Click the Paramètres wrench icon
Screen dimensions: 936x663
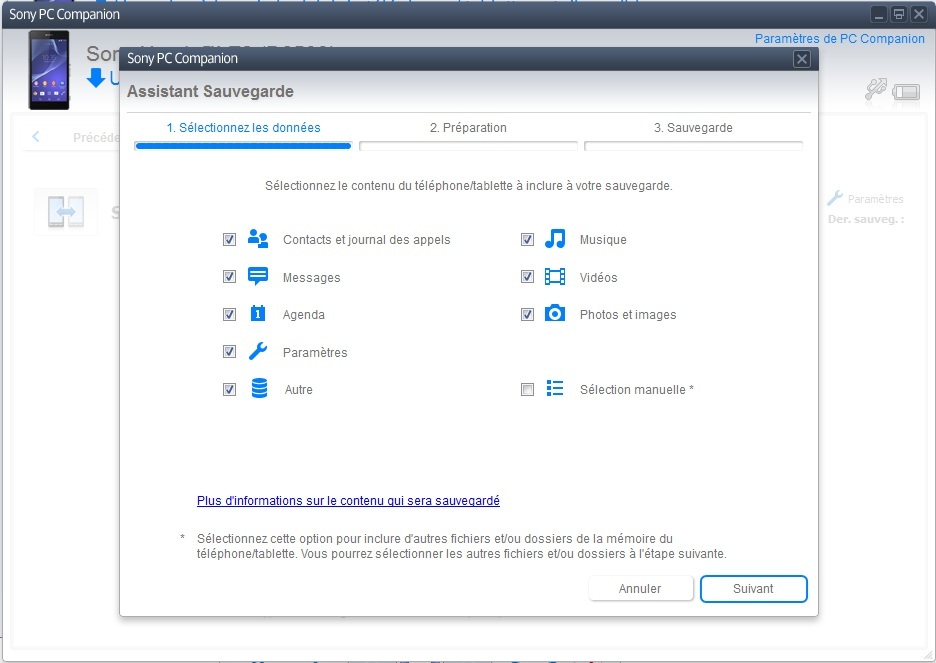[258, 352]
